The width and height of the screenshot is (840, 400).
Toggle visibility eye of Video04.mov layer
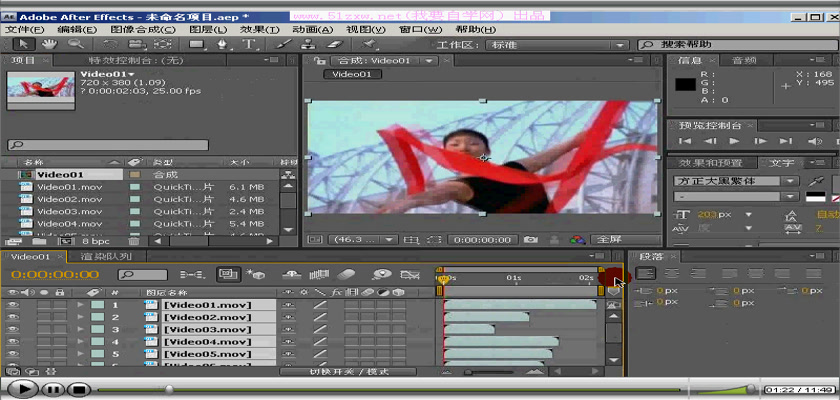(12, 342)
